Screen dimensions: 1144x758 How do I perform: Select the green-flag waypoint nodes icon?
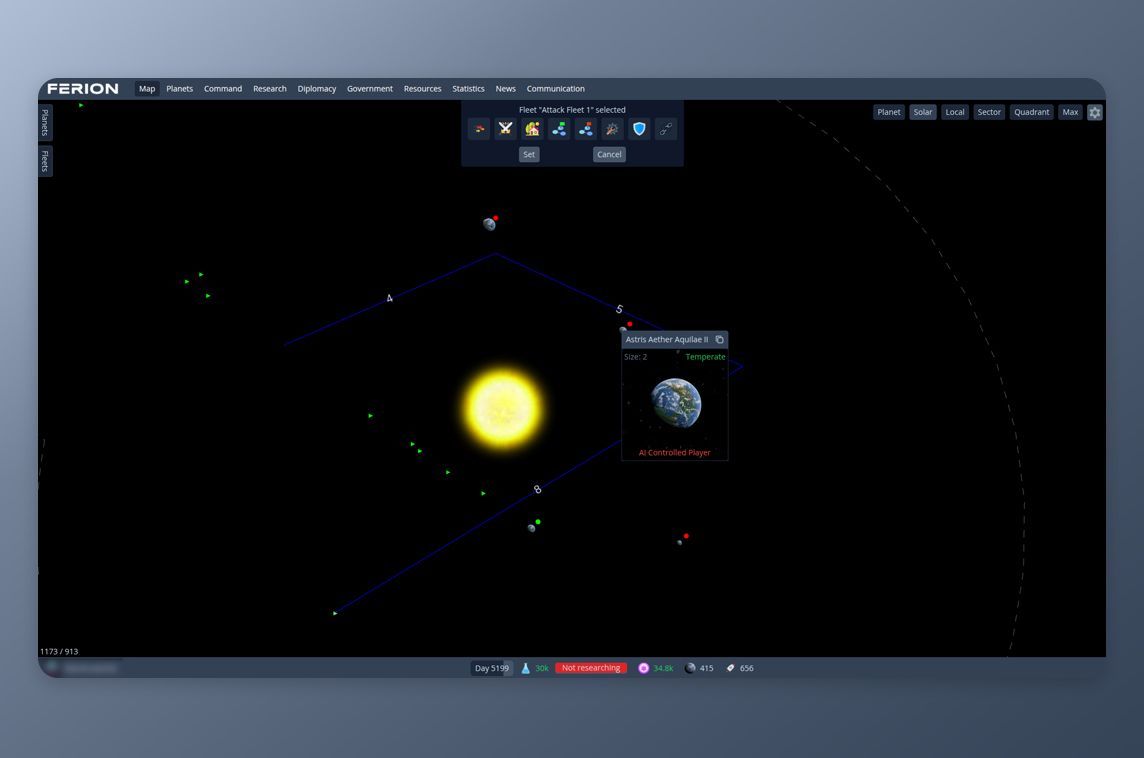pyautogui.click(x=559, y=129)
